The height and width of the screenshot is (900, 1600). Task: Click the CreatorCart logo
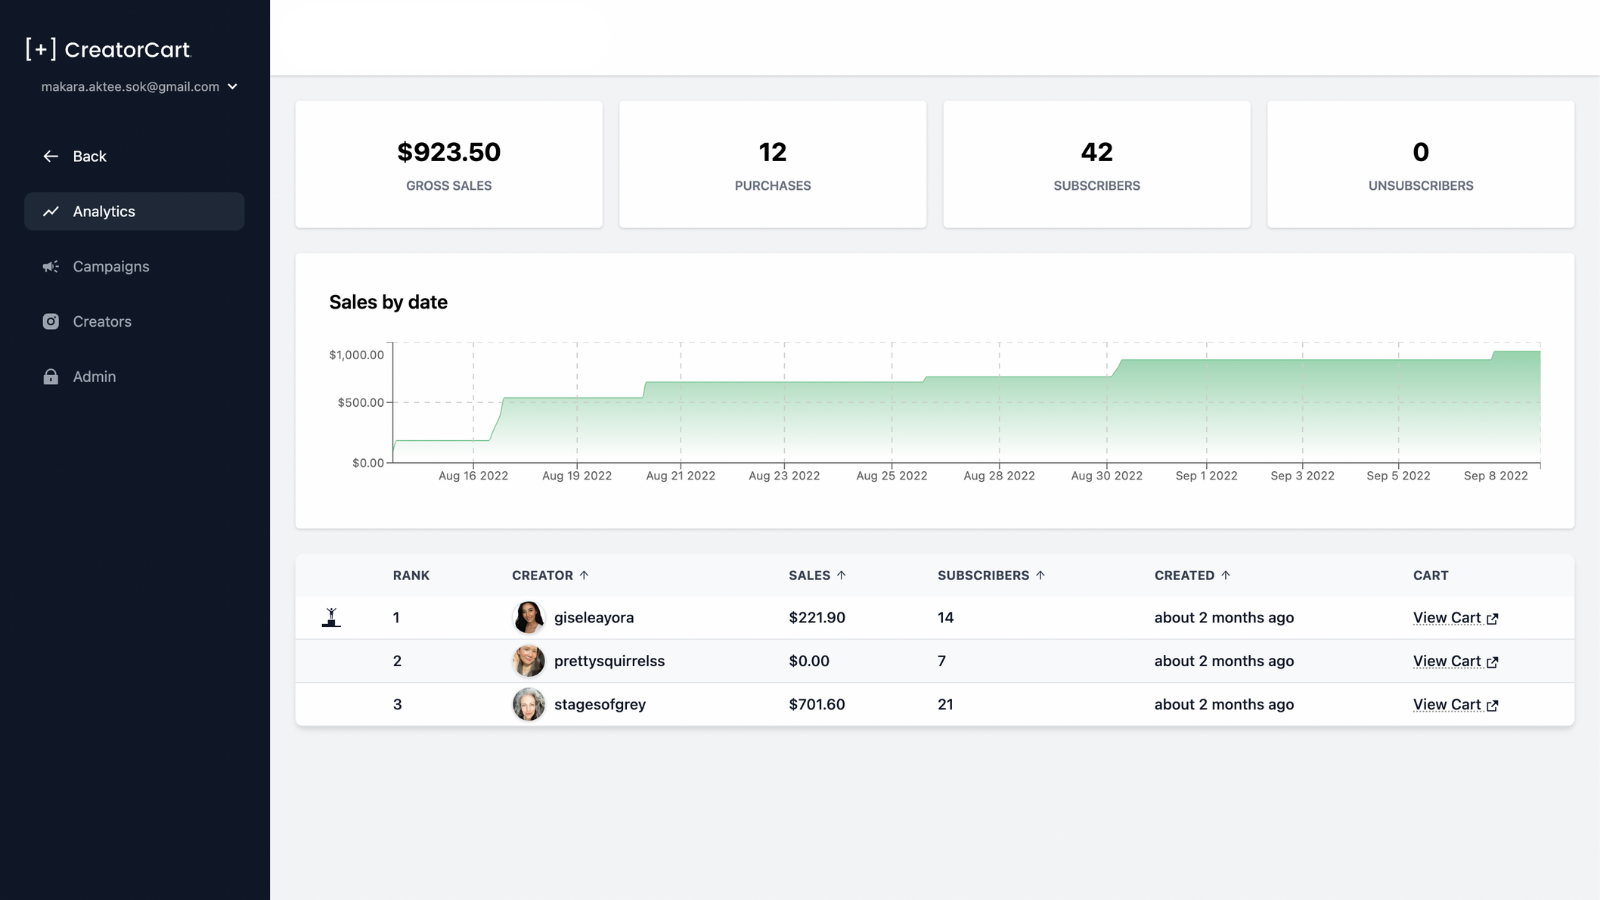click(108, 49)
